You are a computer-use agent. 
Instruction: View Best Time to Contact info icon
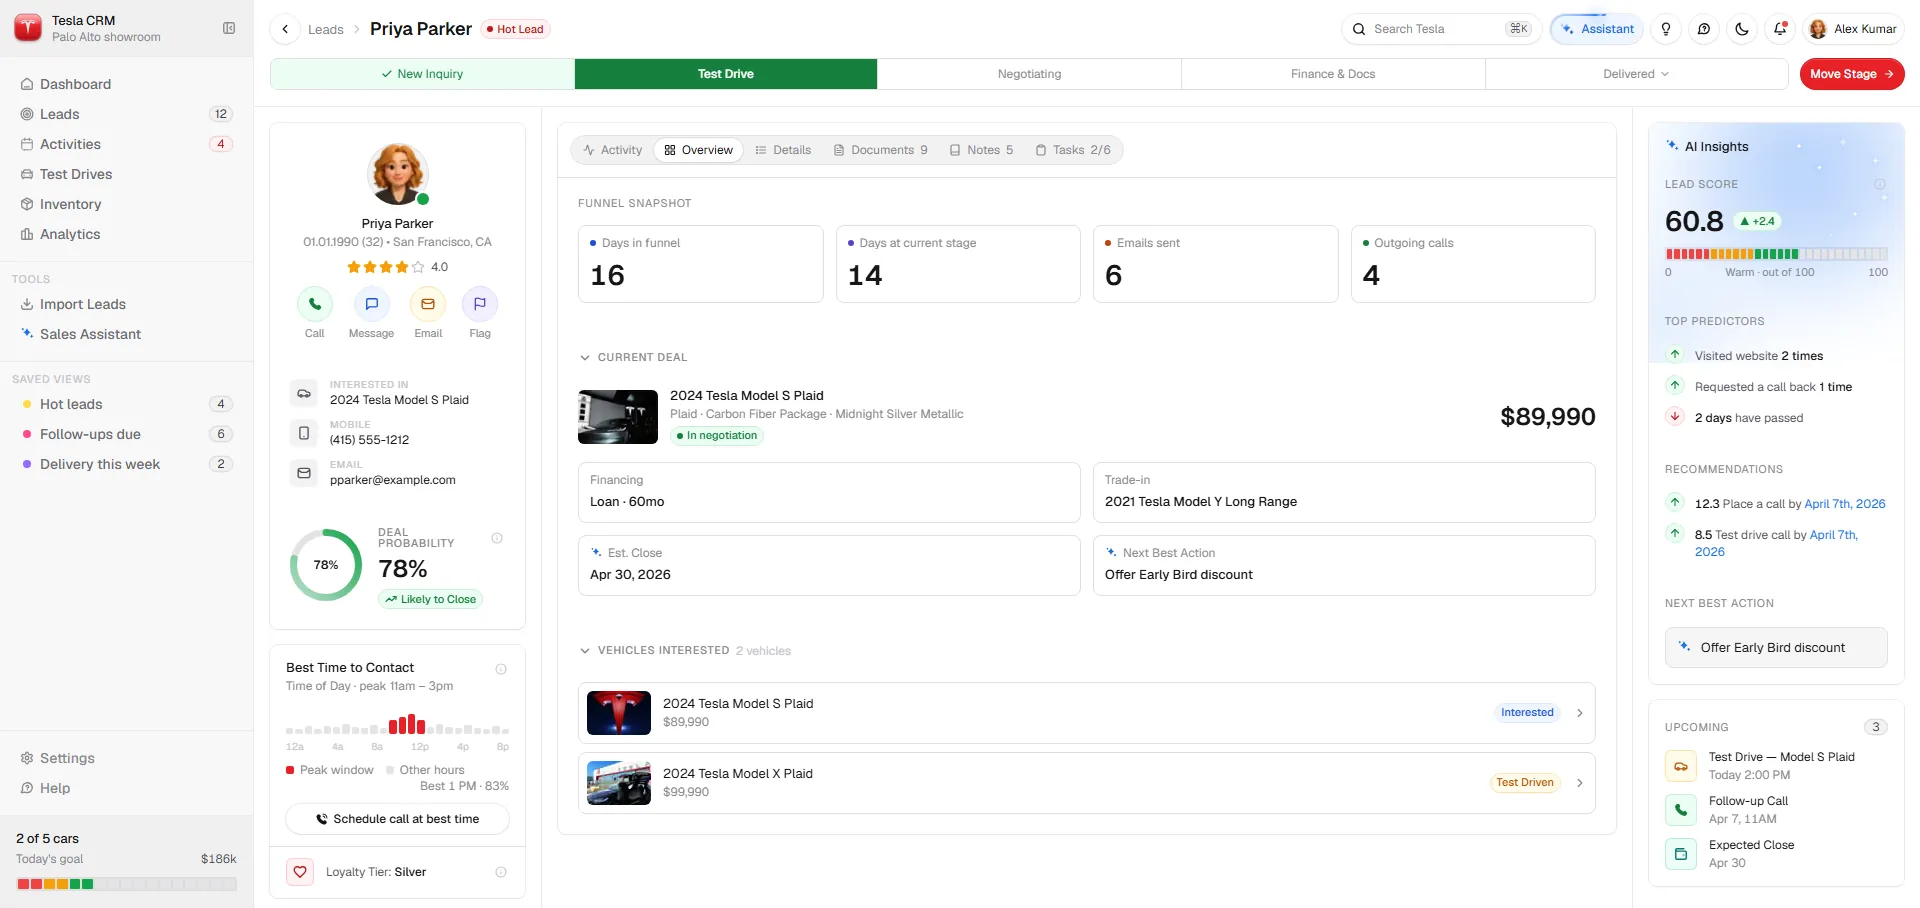tap(501, 669)
